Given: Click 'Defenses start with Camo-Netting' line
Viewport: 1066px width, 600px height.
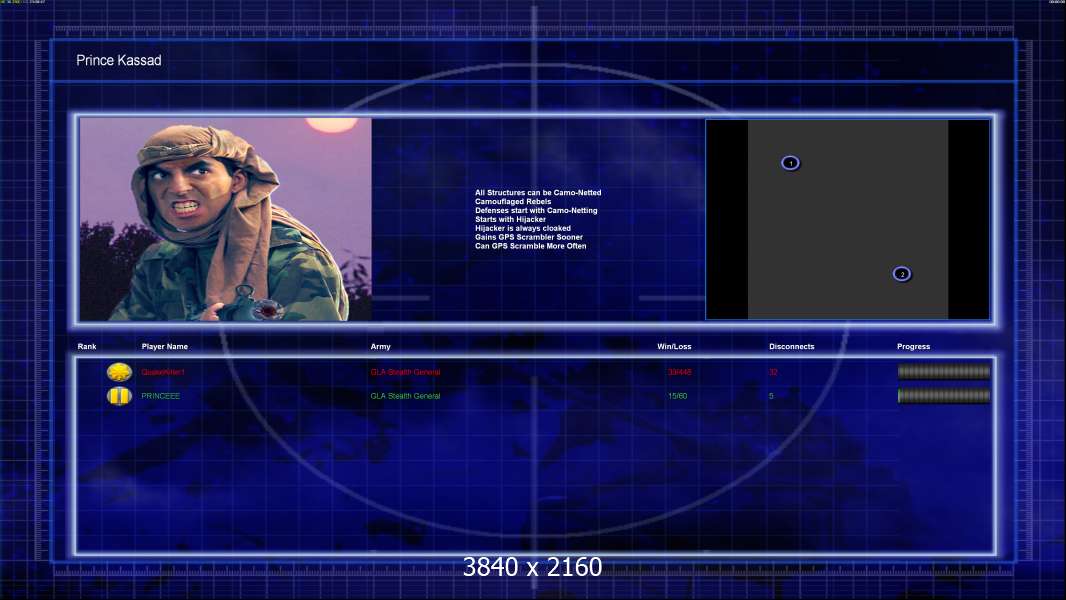Looking at the screenshot, I should 536,211.
